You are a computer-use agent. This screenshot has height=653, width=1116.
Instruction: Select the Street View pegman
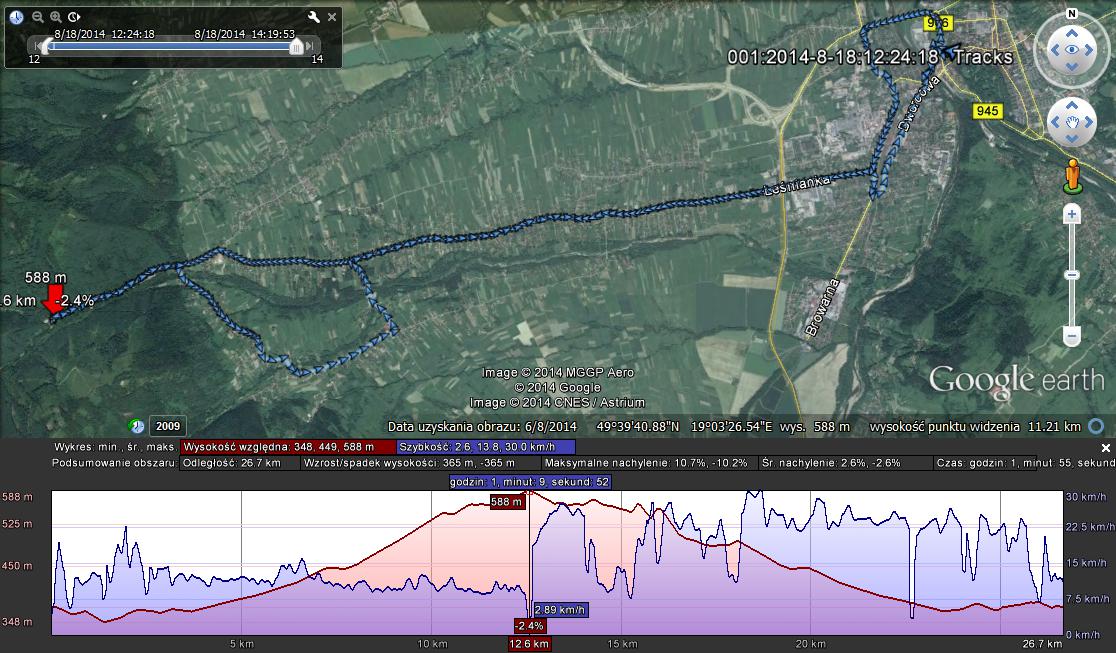[x=1072, y=175]
